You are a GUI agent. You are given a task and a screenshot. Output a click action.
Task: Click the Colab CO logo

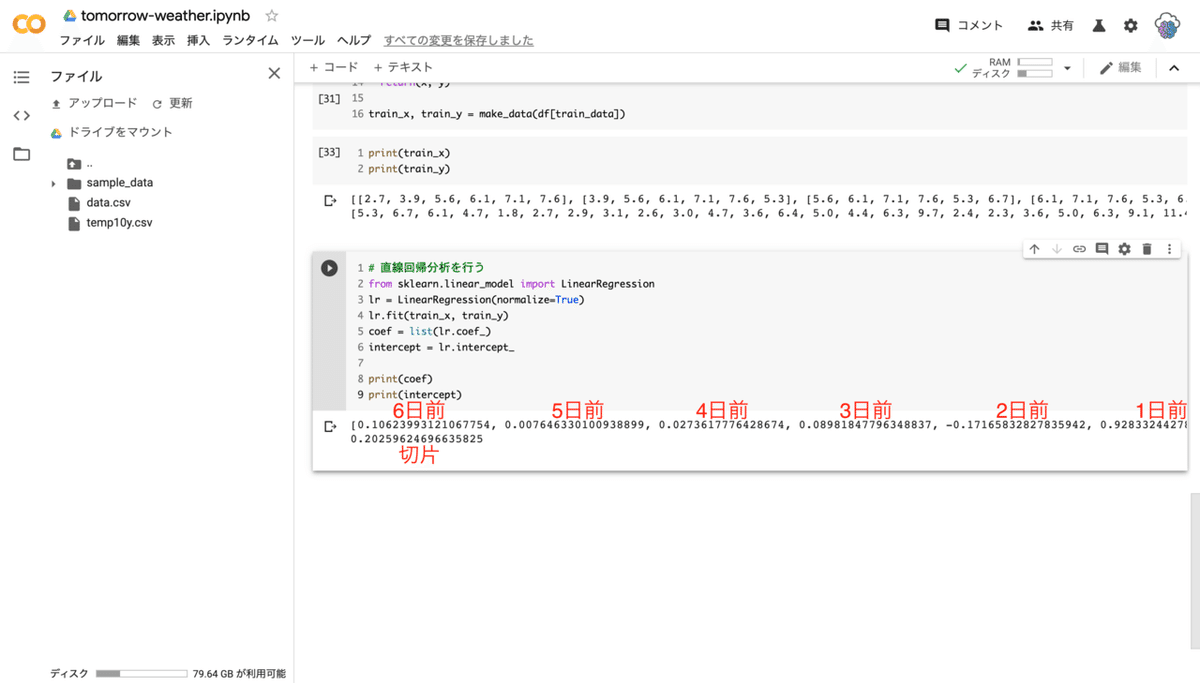(28, 25)
